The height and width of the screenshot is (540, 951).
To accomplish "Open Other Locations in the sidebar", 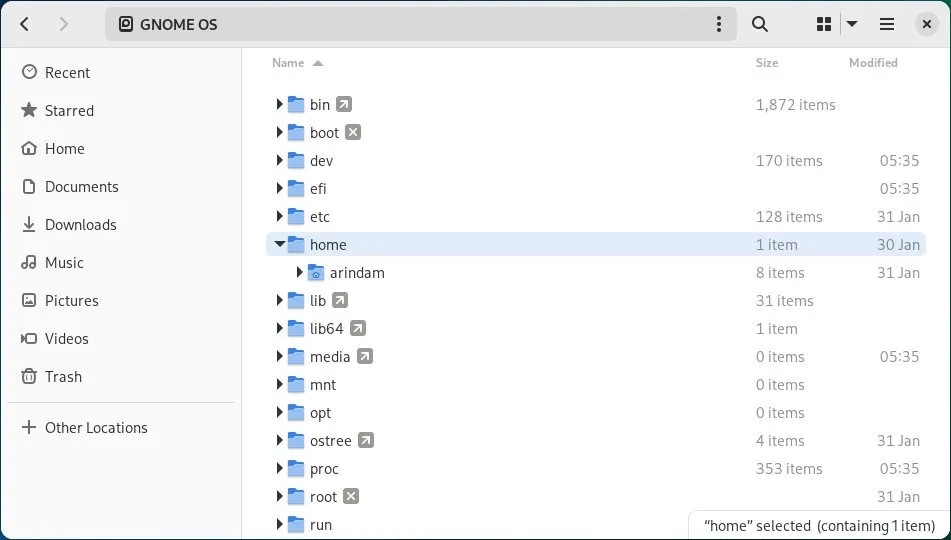I will tap(96, 428).
